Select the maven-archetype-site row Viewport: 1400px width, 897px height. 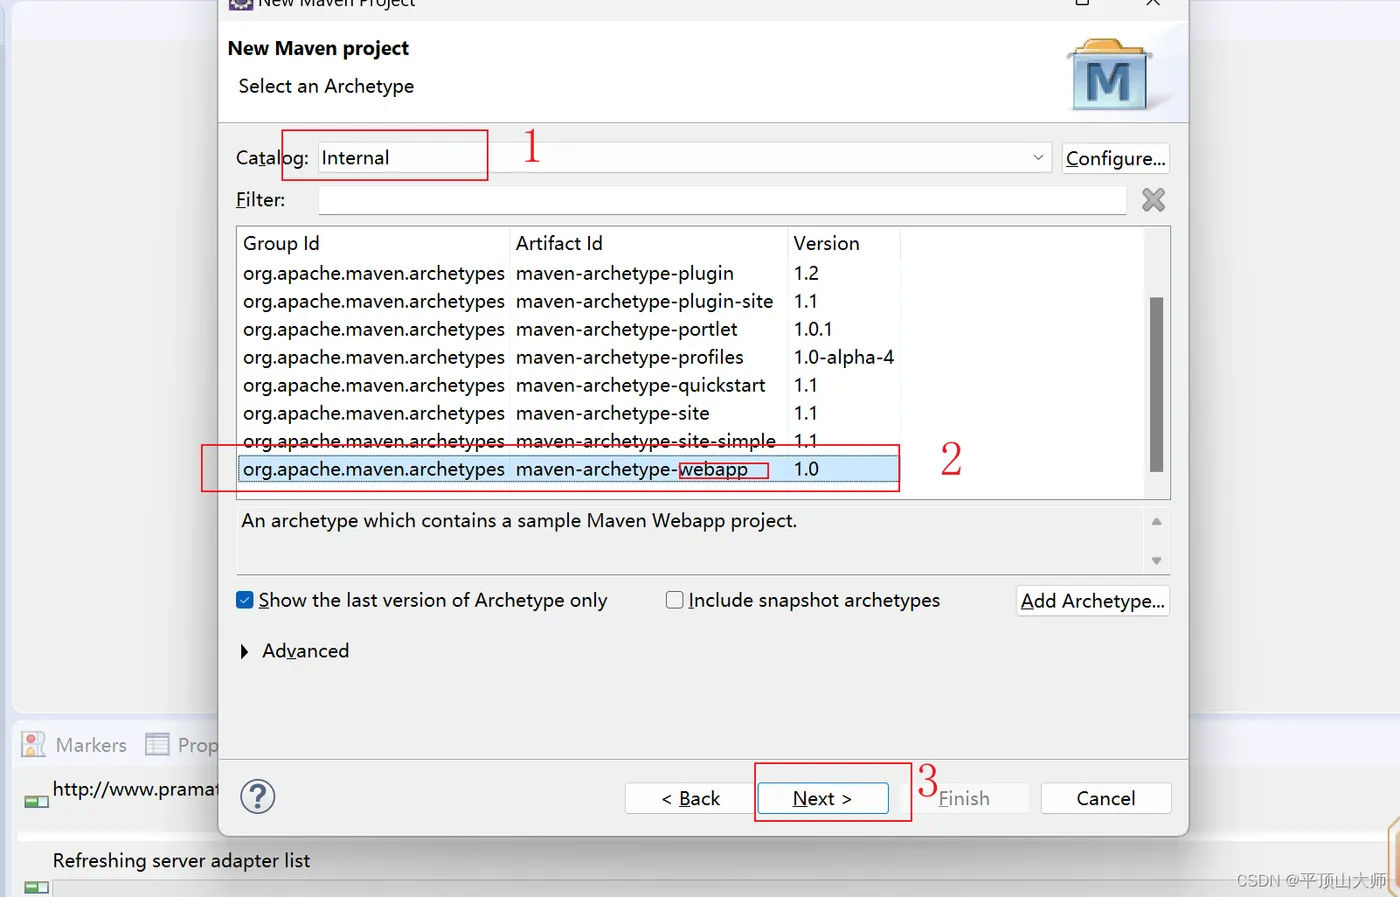(x=569, y=413)
